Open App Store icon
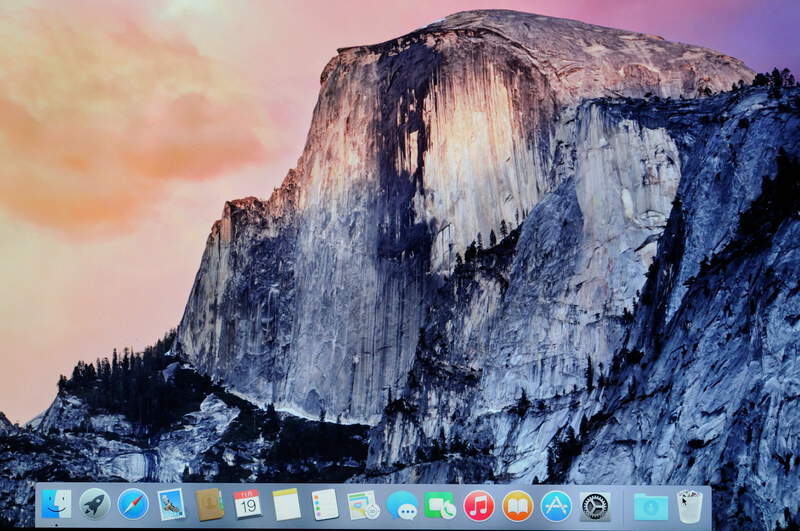Screen dimensions: 800x531 coord(556,506)
